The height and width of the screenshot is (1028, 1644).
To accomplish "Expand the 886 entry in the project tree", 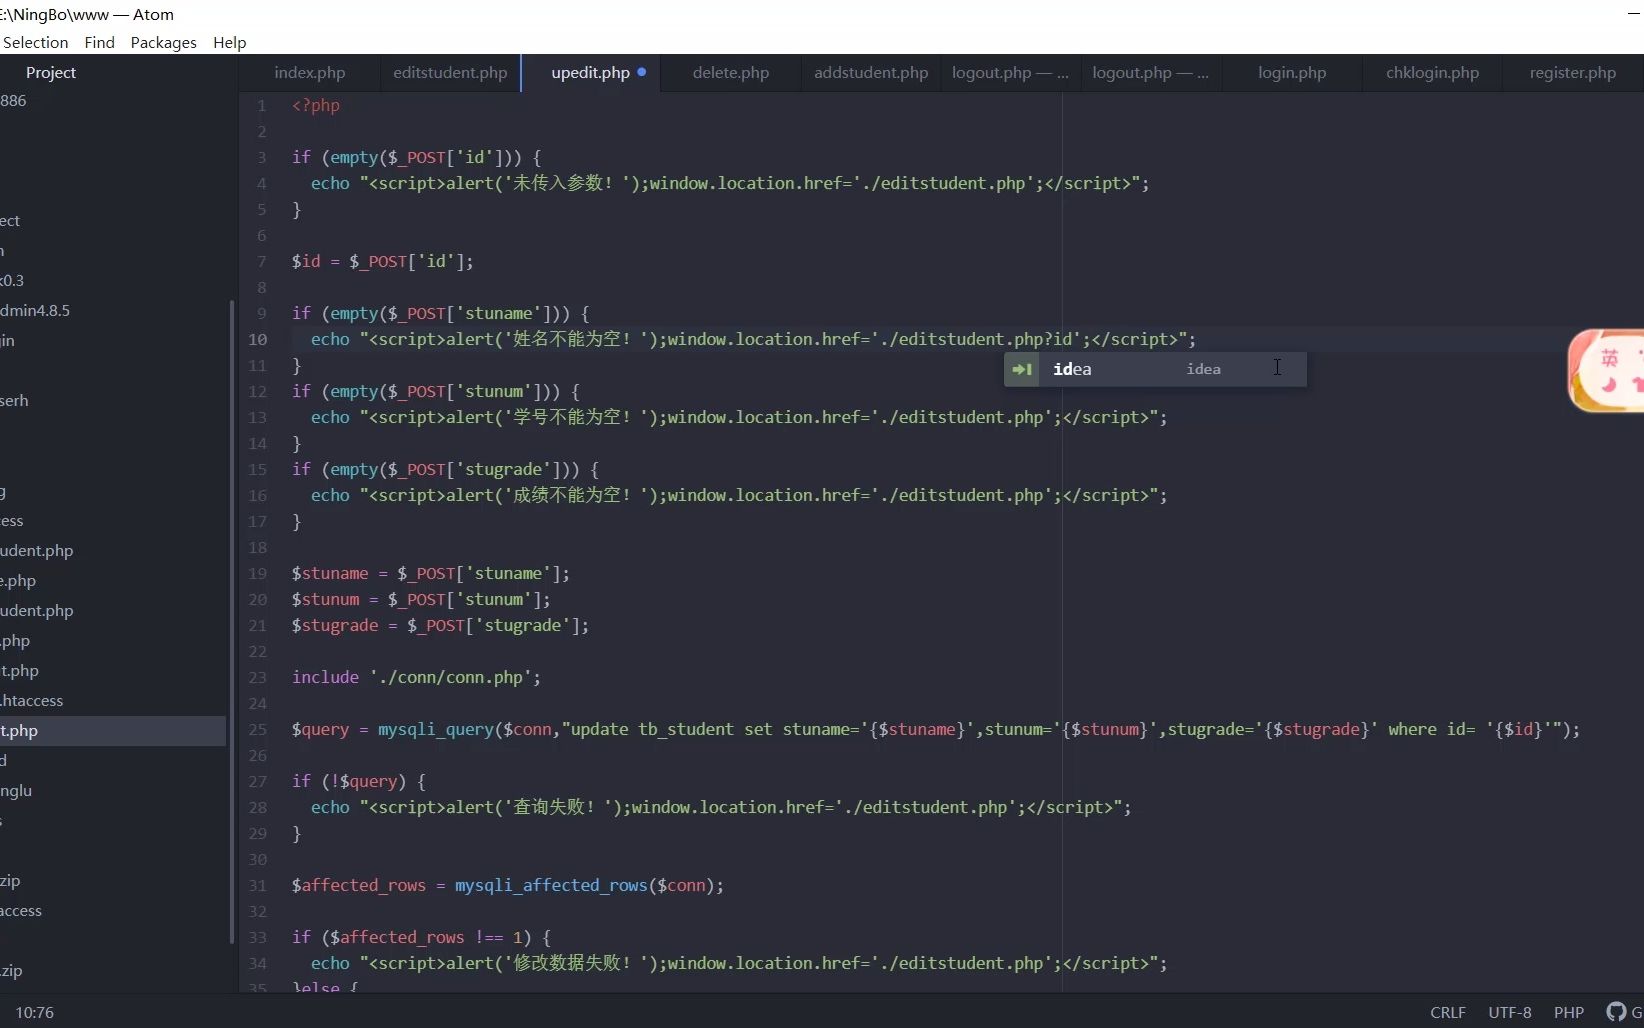I will click(x=14, y=99).
